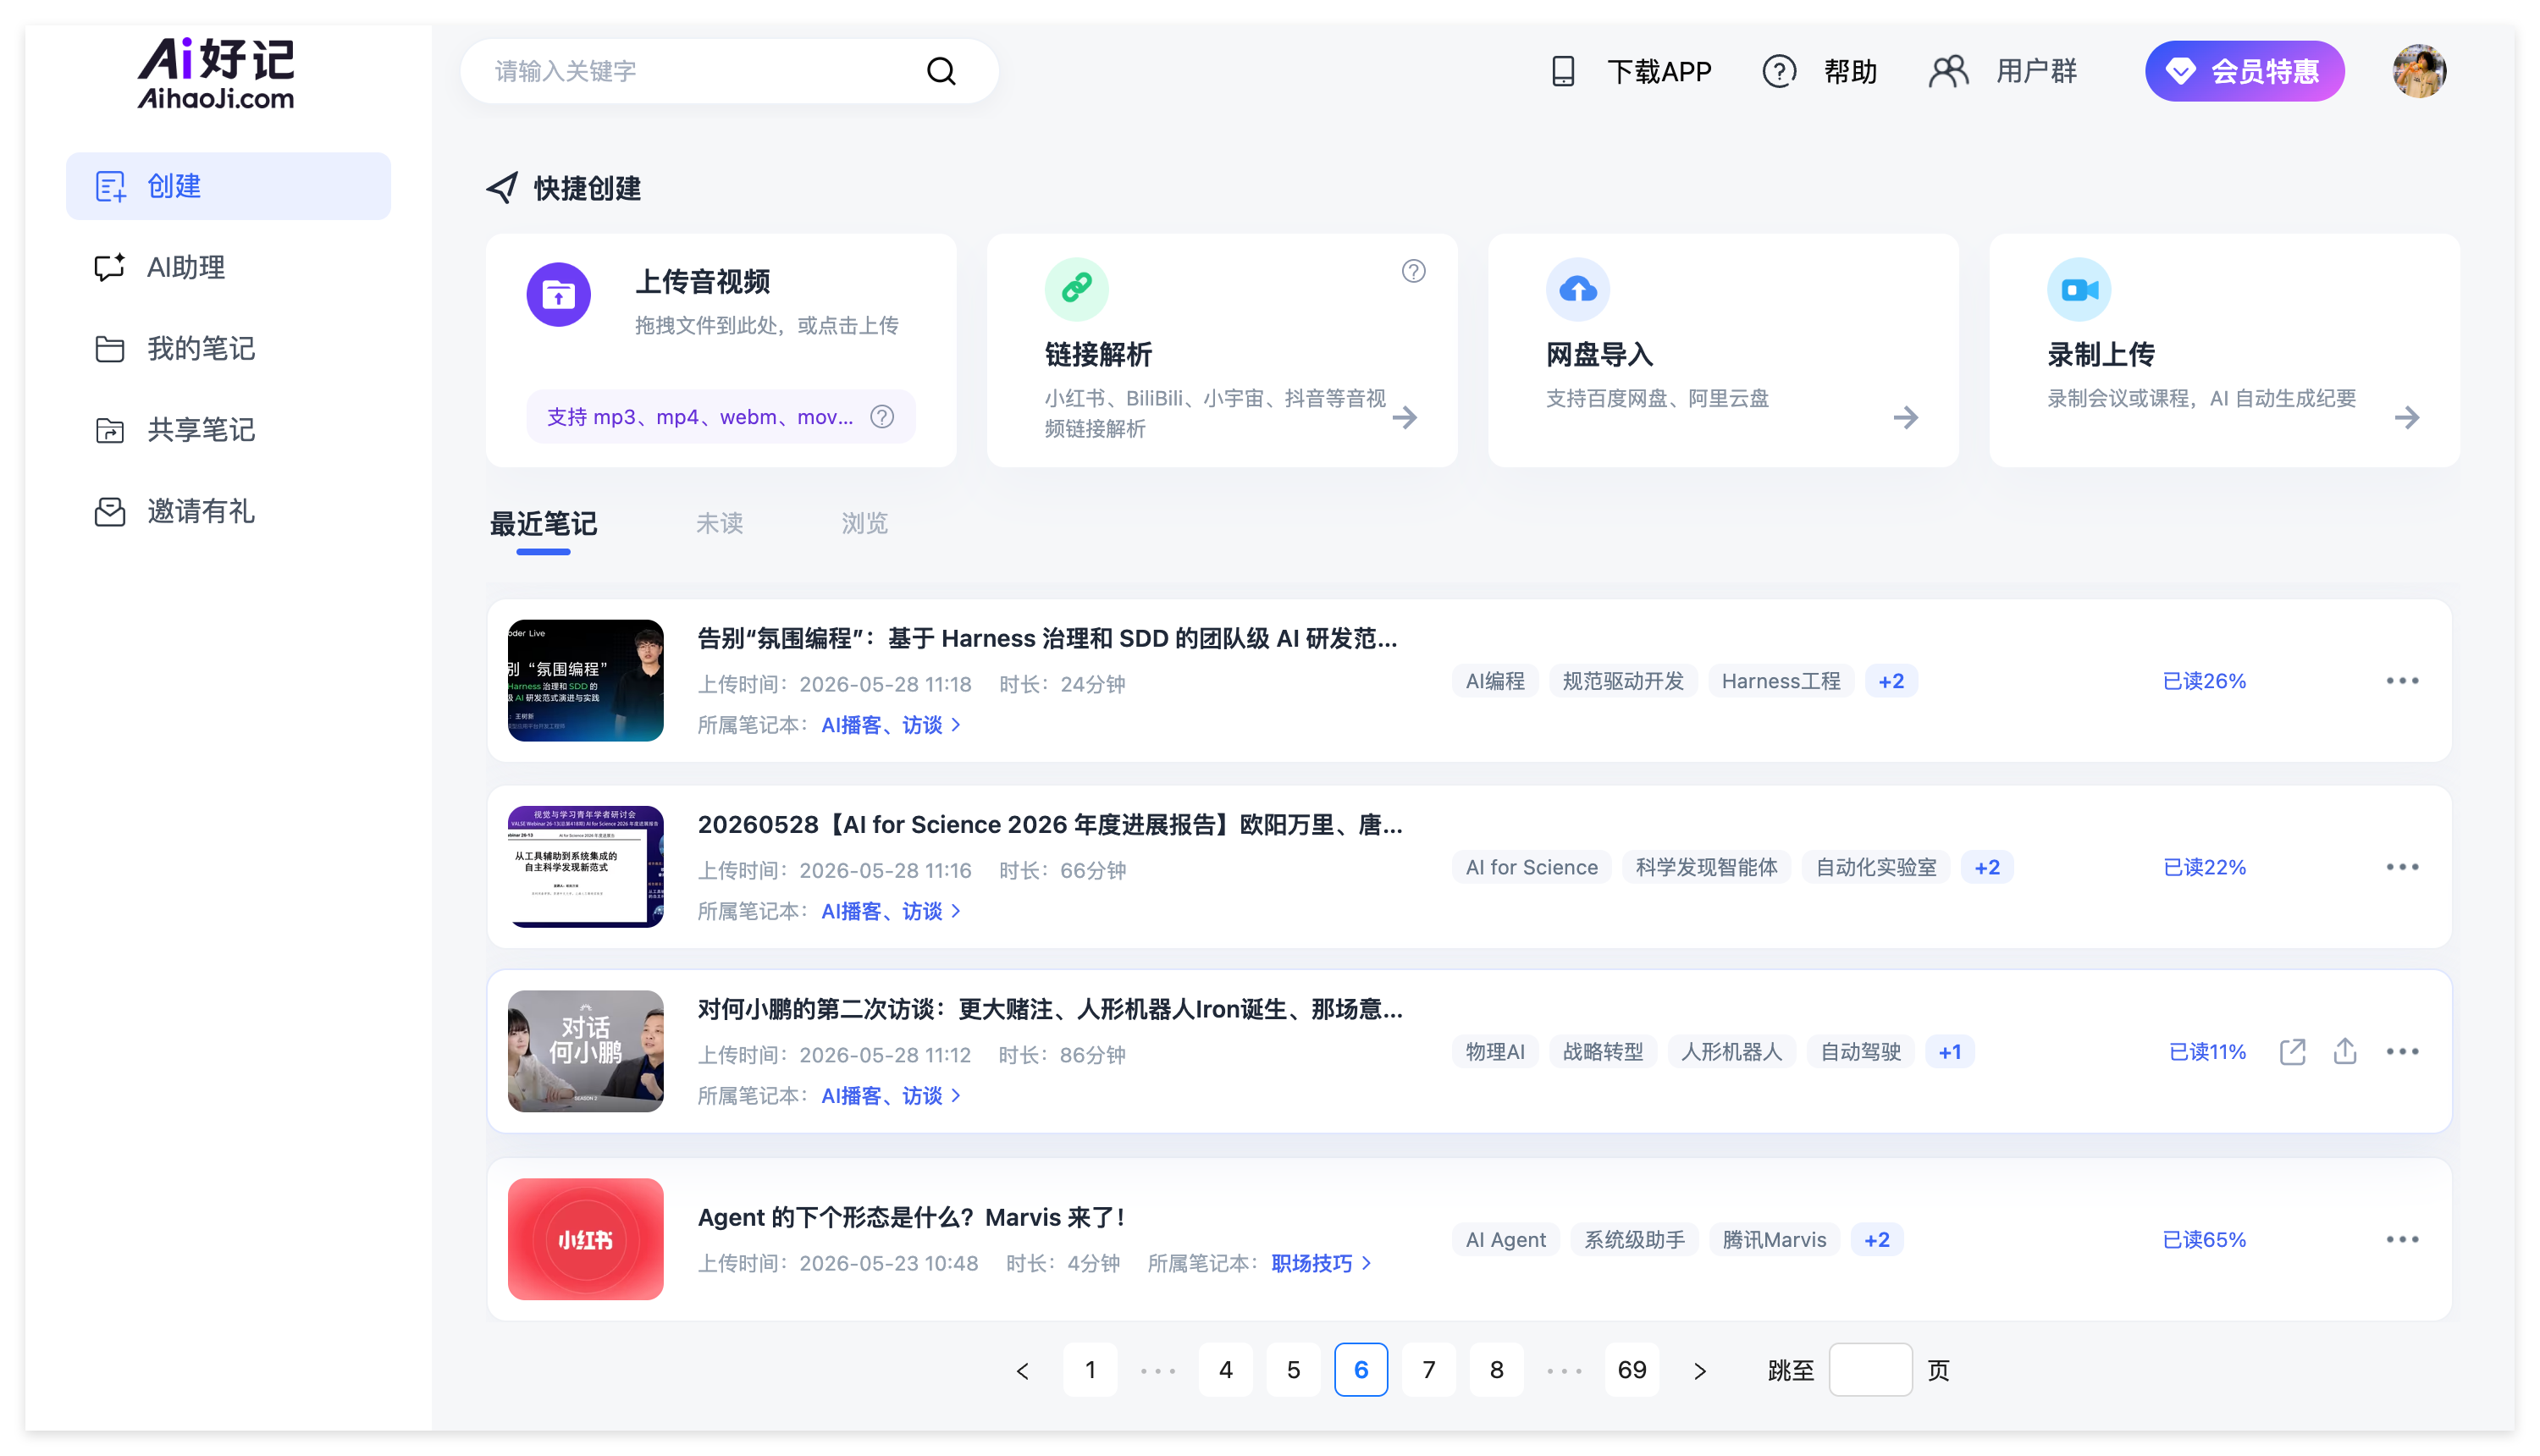Click the 已读26% progress indicator
The width and height of the screenshot is (2540, 1456).
point(2204,681)
